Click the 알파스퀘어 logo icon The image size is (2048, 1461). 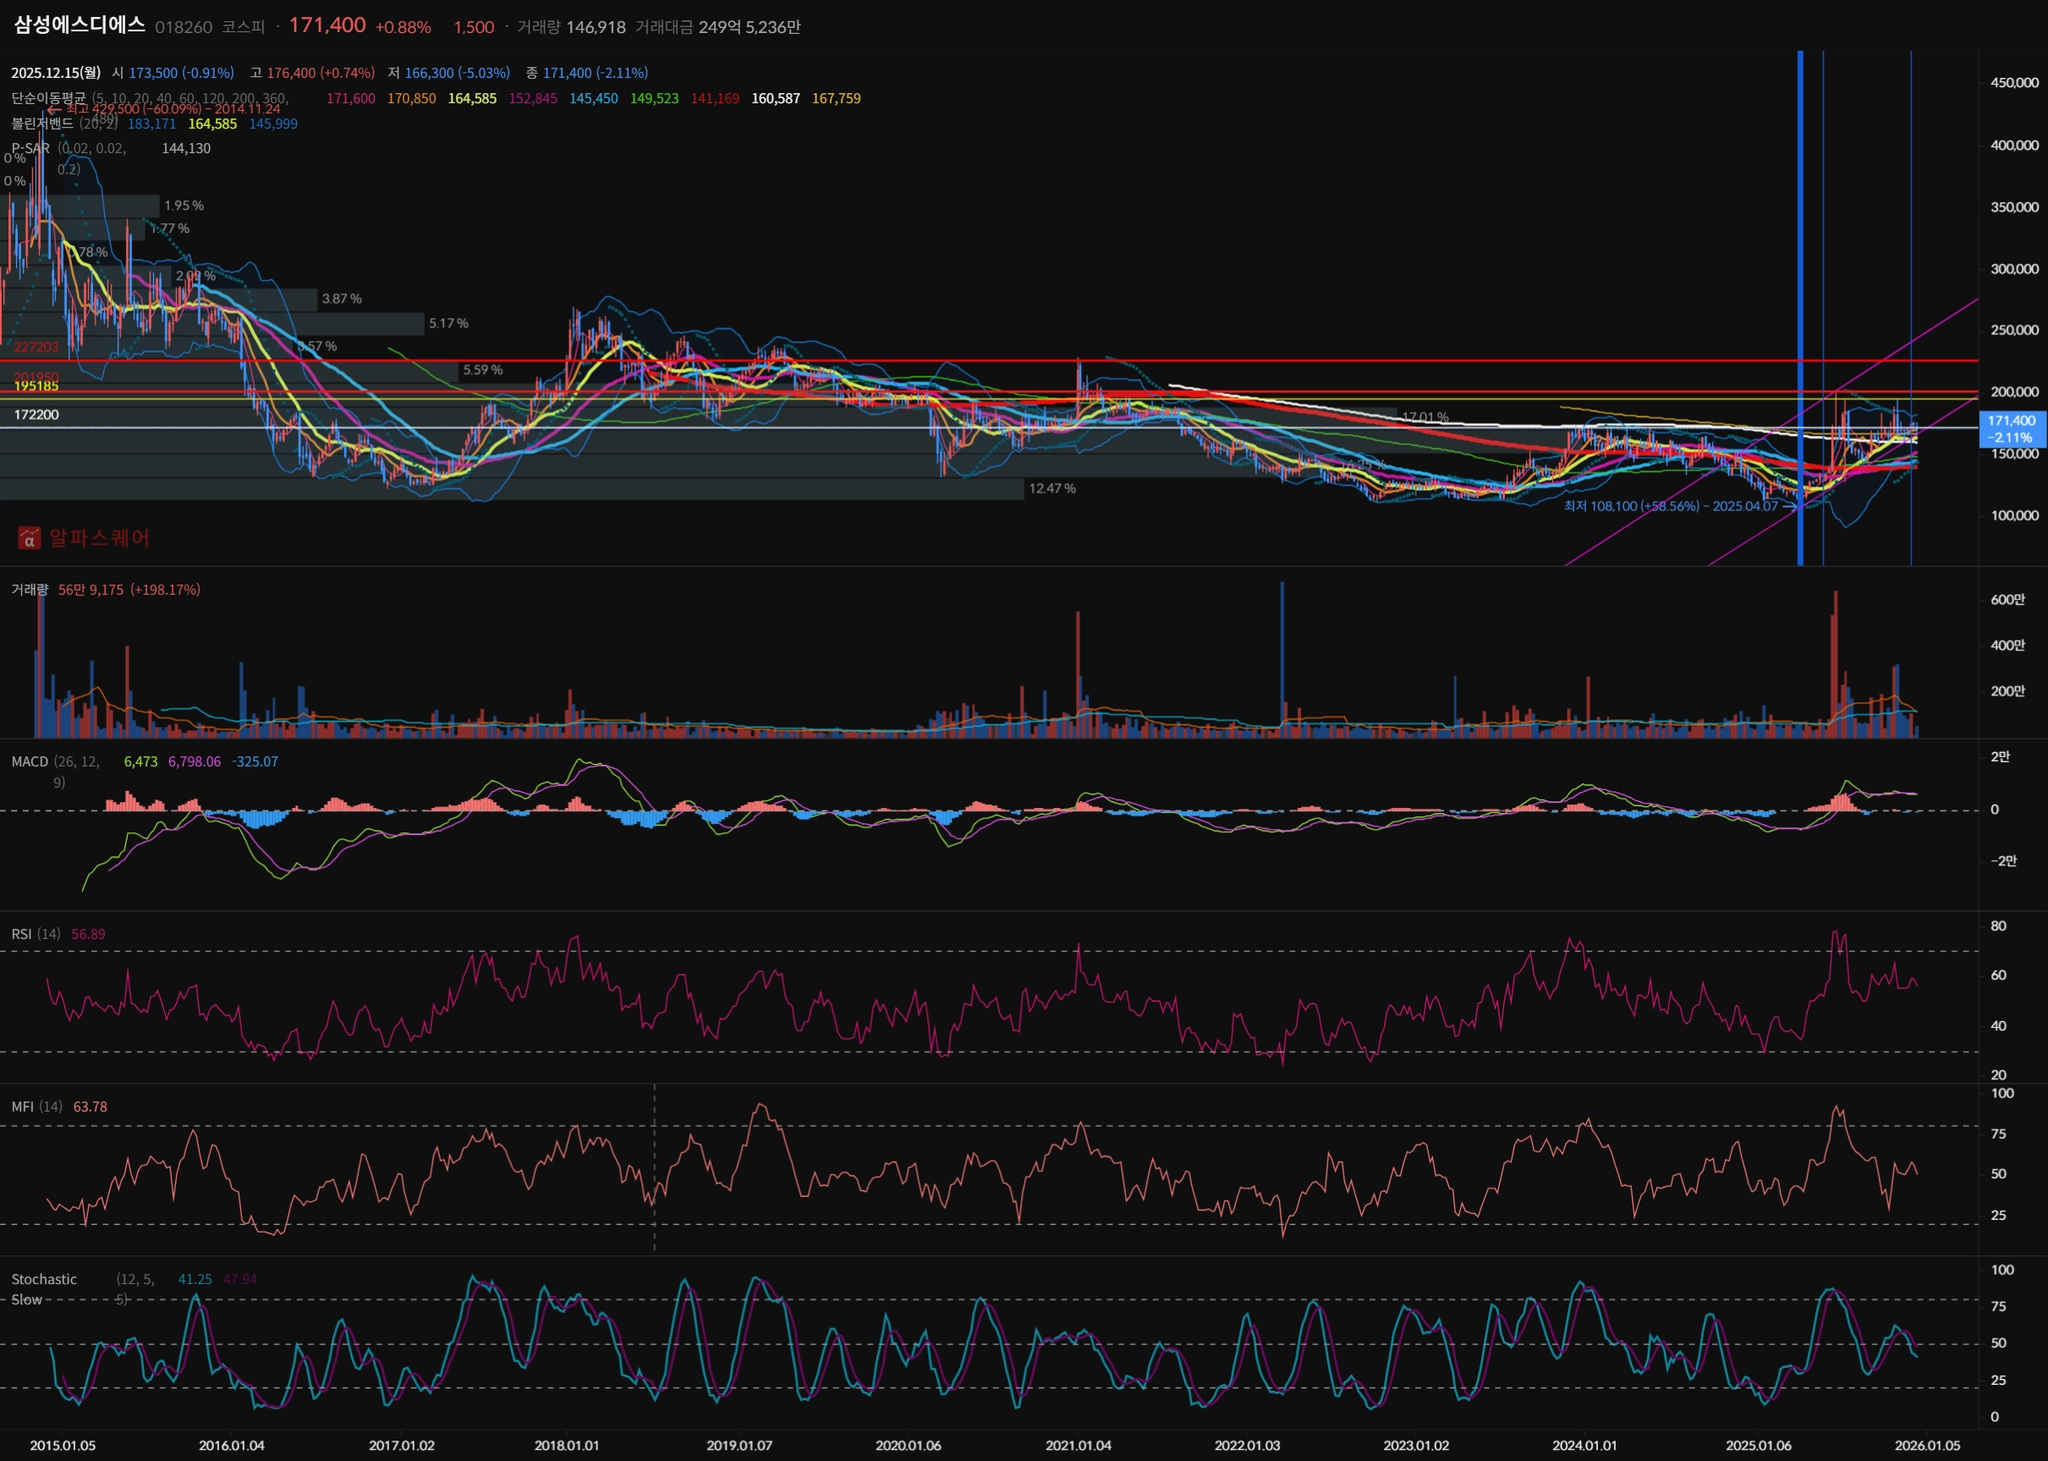29,538
